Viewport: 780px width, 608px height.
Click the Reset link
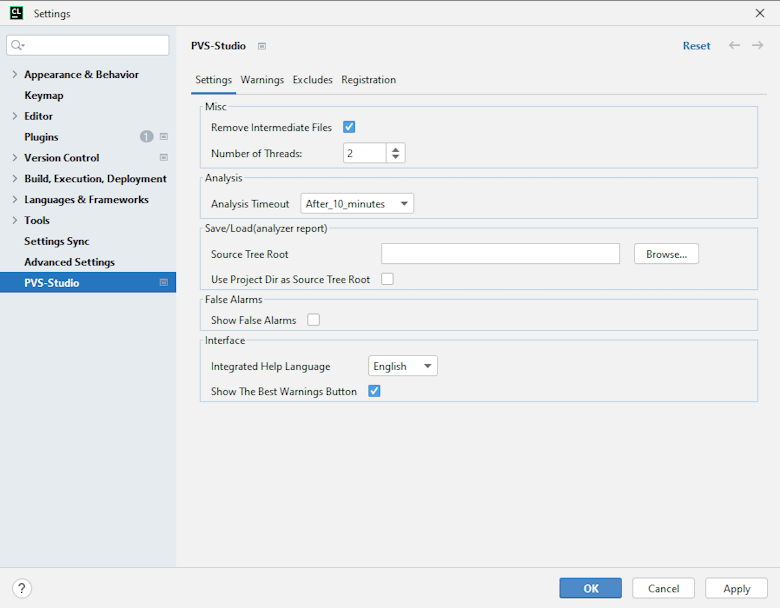click(696, 46)
